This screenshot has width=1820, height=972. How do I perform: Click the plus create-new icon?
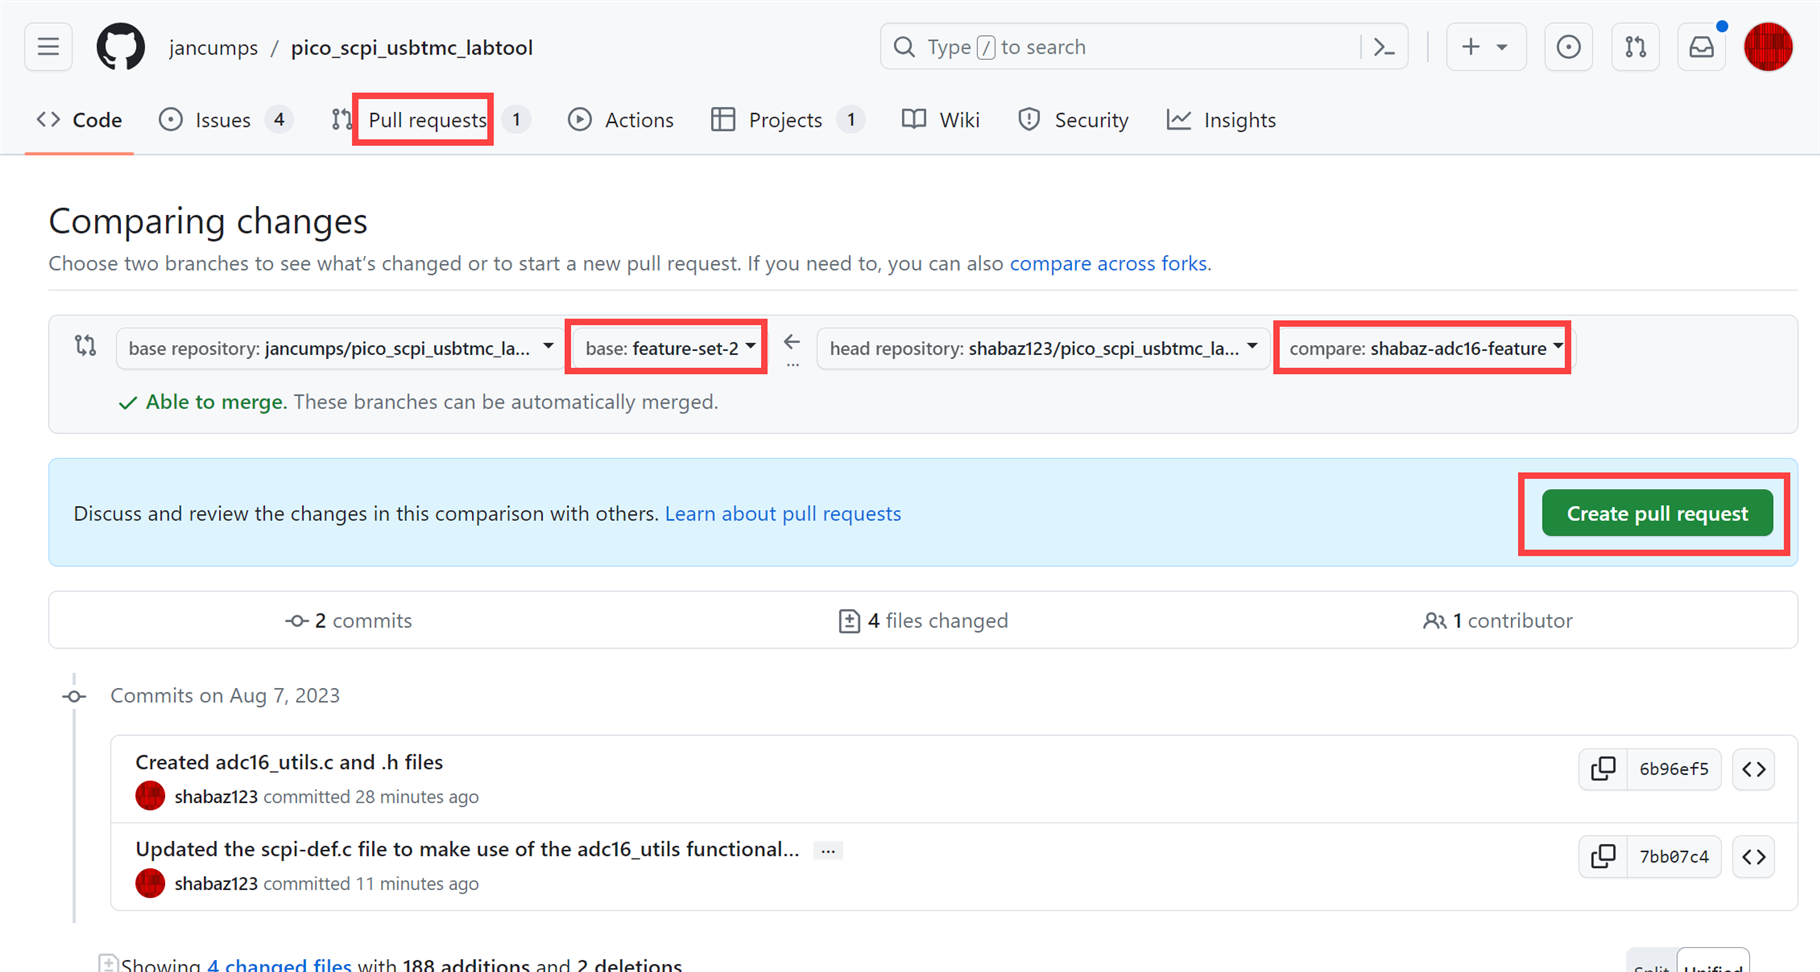click(x=1470, y=47)
